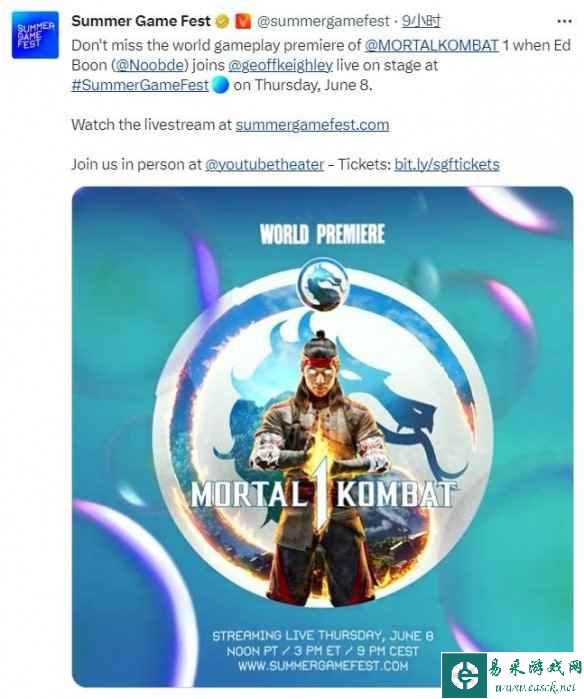Click the WORLD PREMIERE heading on poster
The width and height of the screenshot is (584, 699).
tap(322, 234)
